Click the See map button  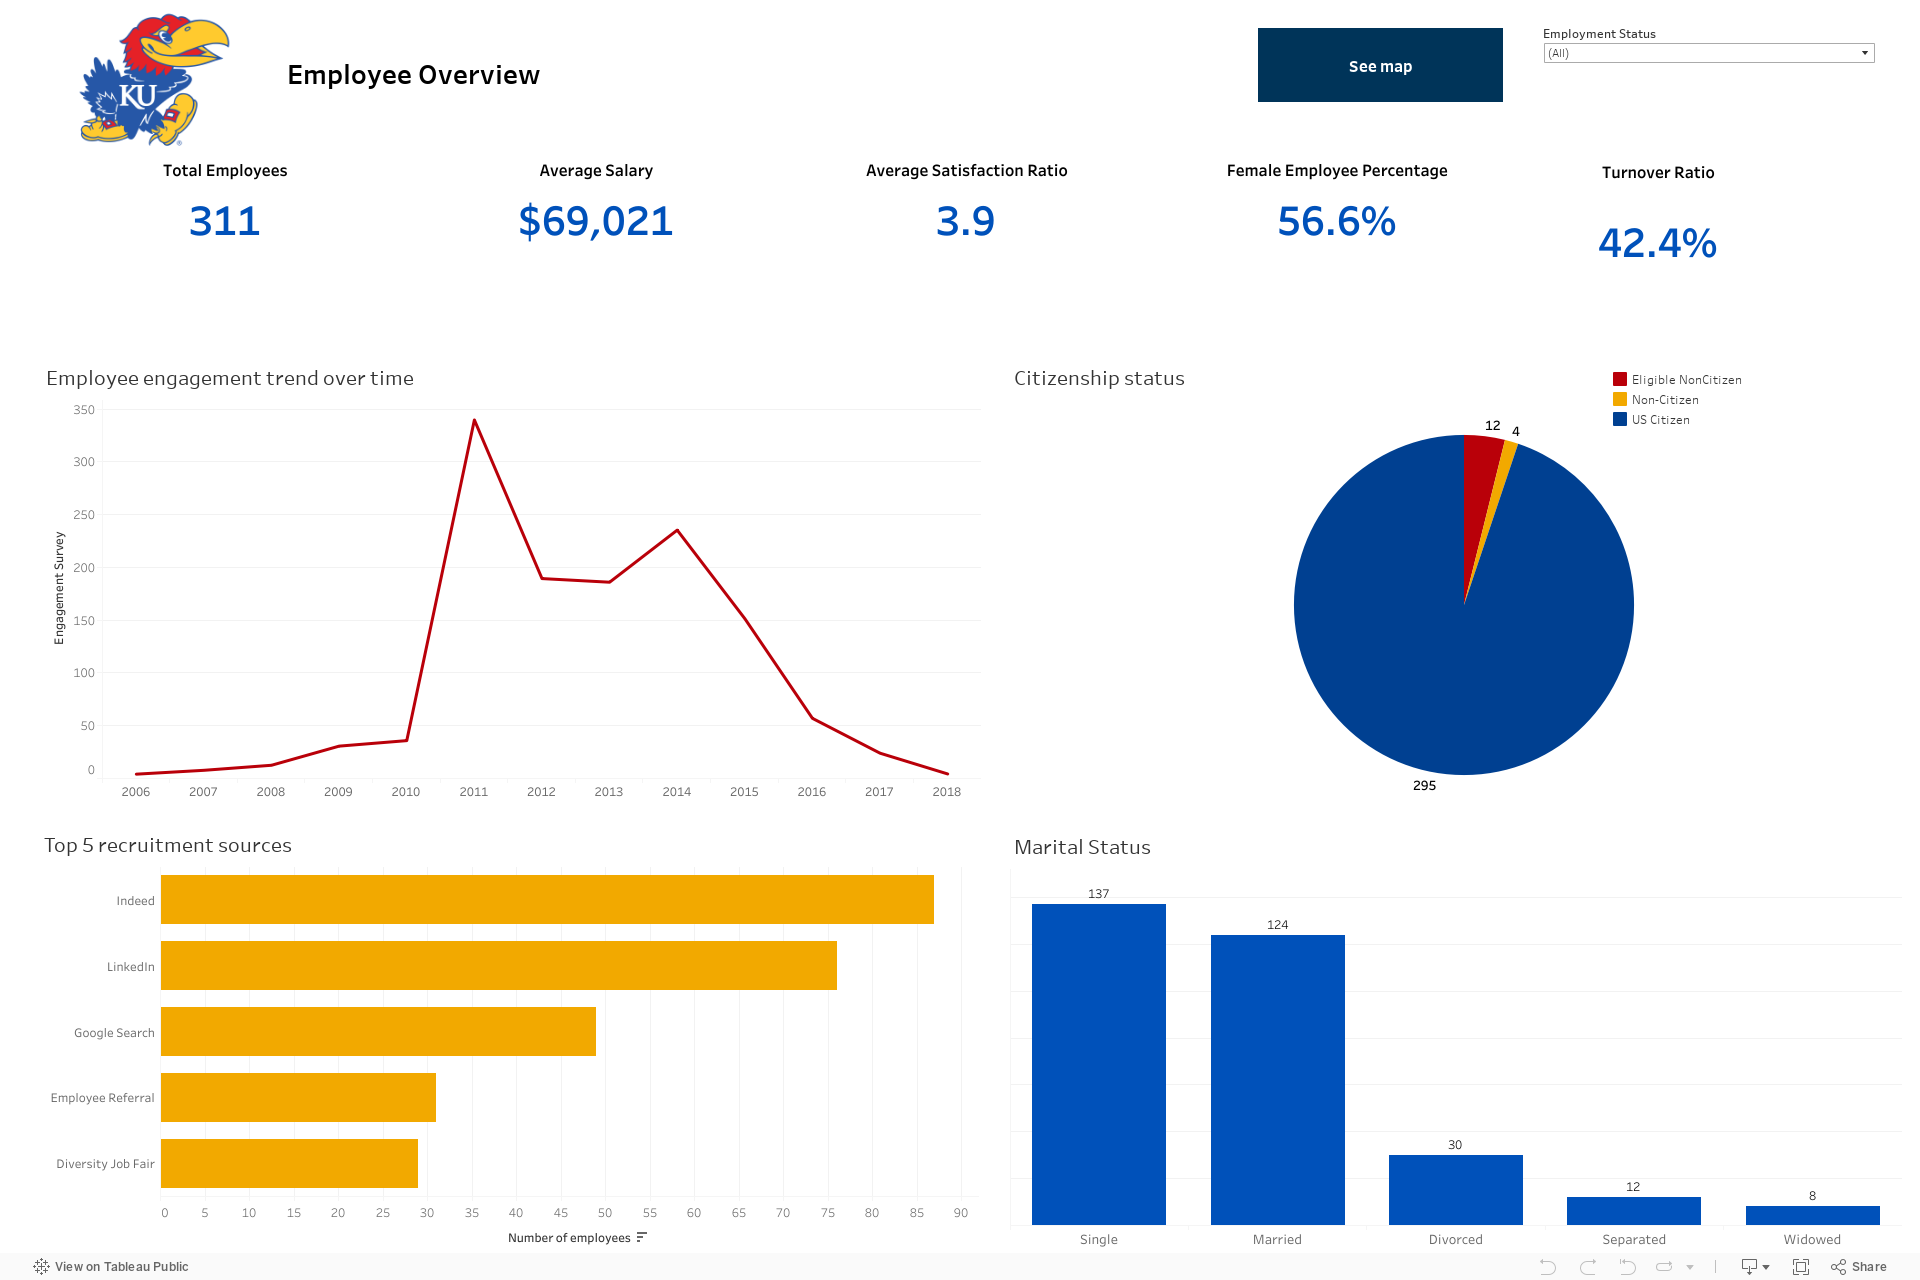point(1380,65)
